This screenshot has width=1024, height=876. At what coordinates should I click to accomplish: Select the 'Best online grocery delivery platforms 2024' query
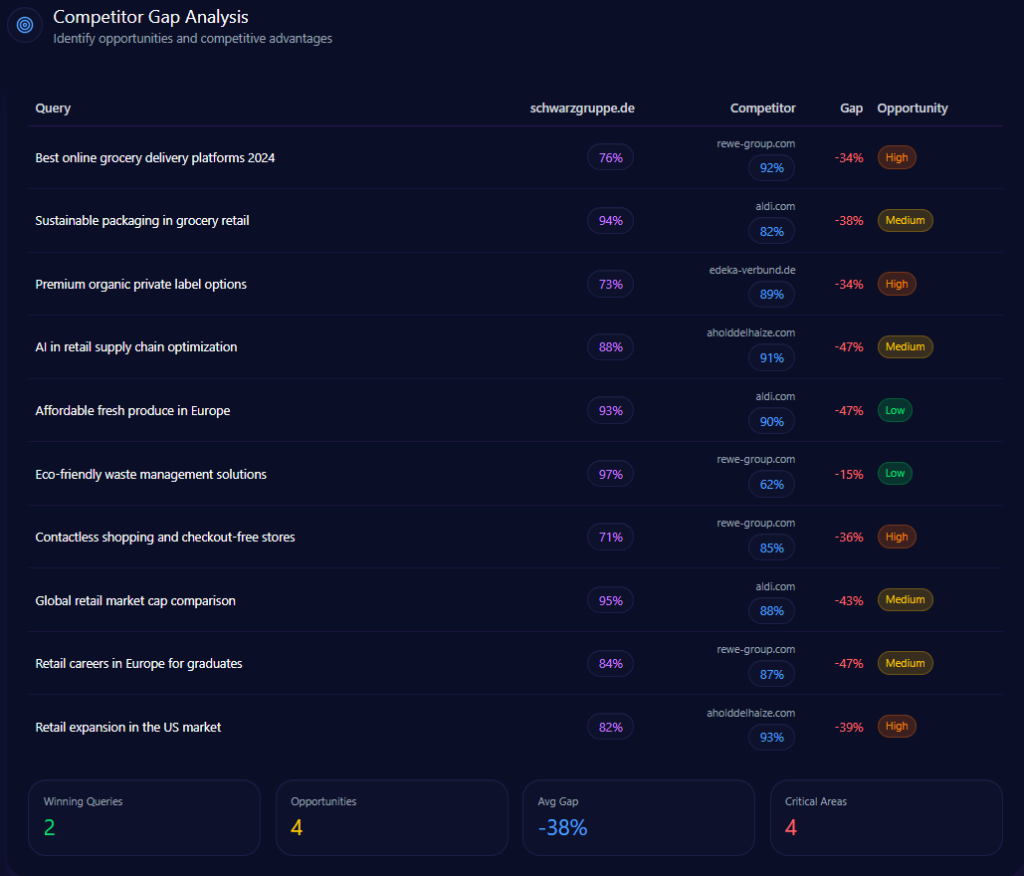coord(155,158)
